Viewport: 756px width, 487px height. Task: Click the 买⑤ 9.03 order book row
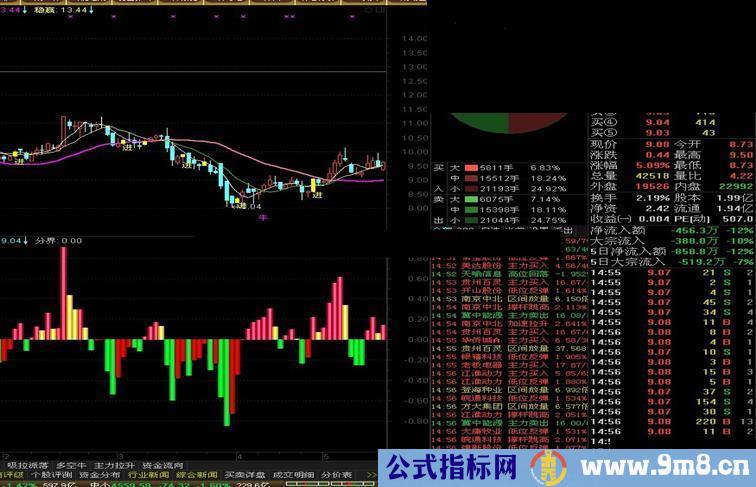[654, 133]
